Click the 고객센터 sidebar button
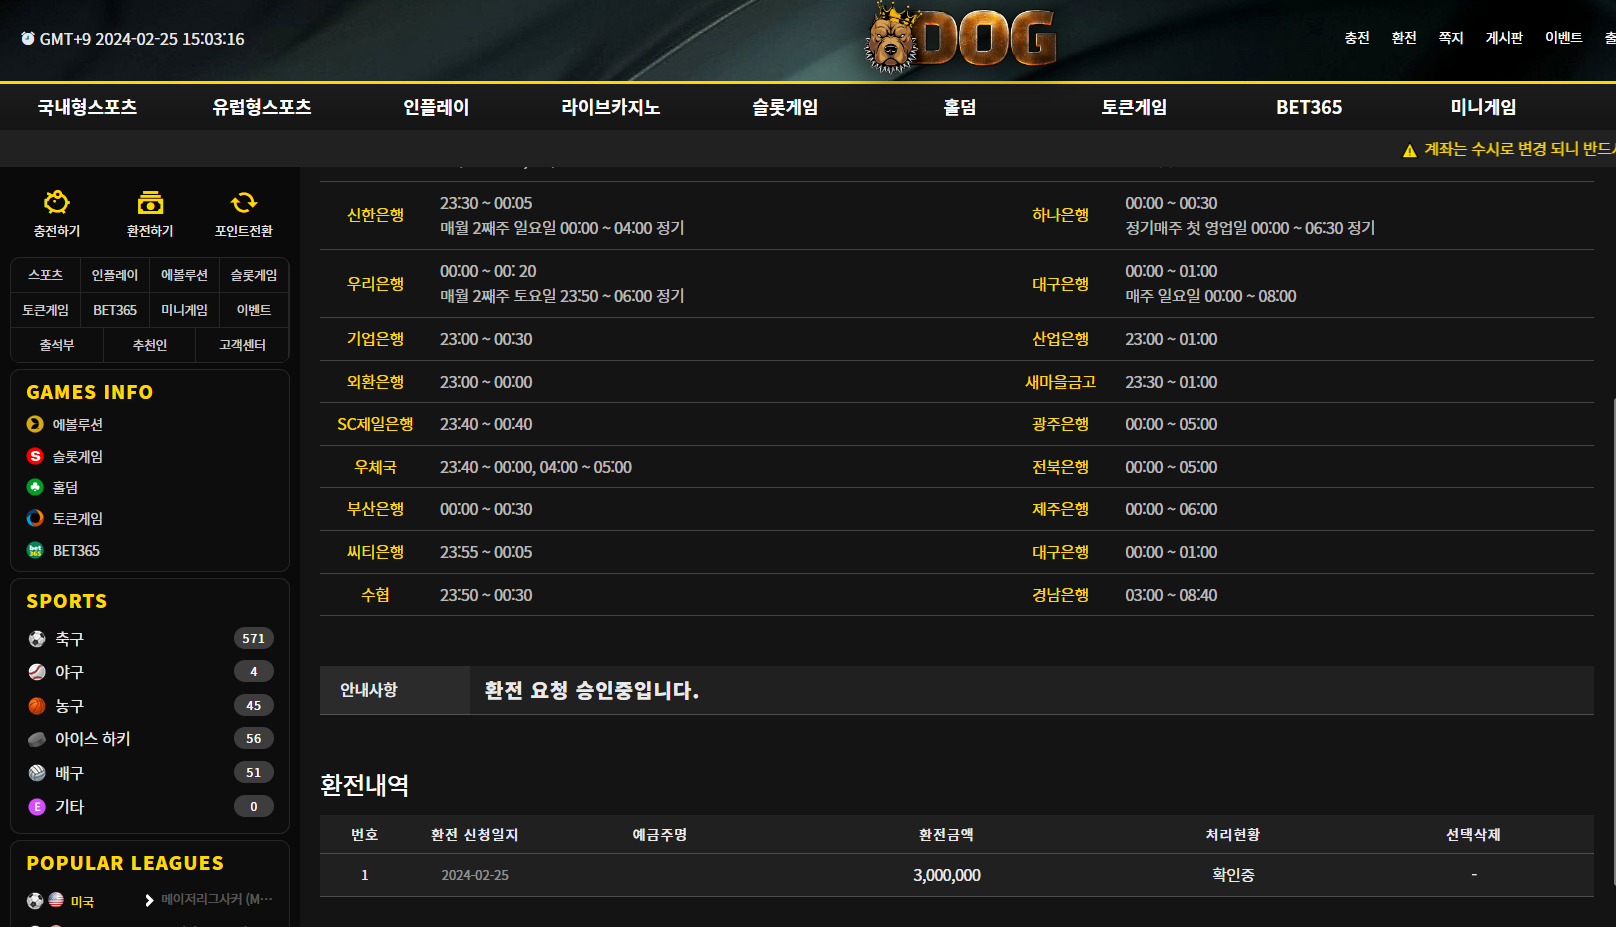1616x927 pixels. [x=242, y=345]
